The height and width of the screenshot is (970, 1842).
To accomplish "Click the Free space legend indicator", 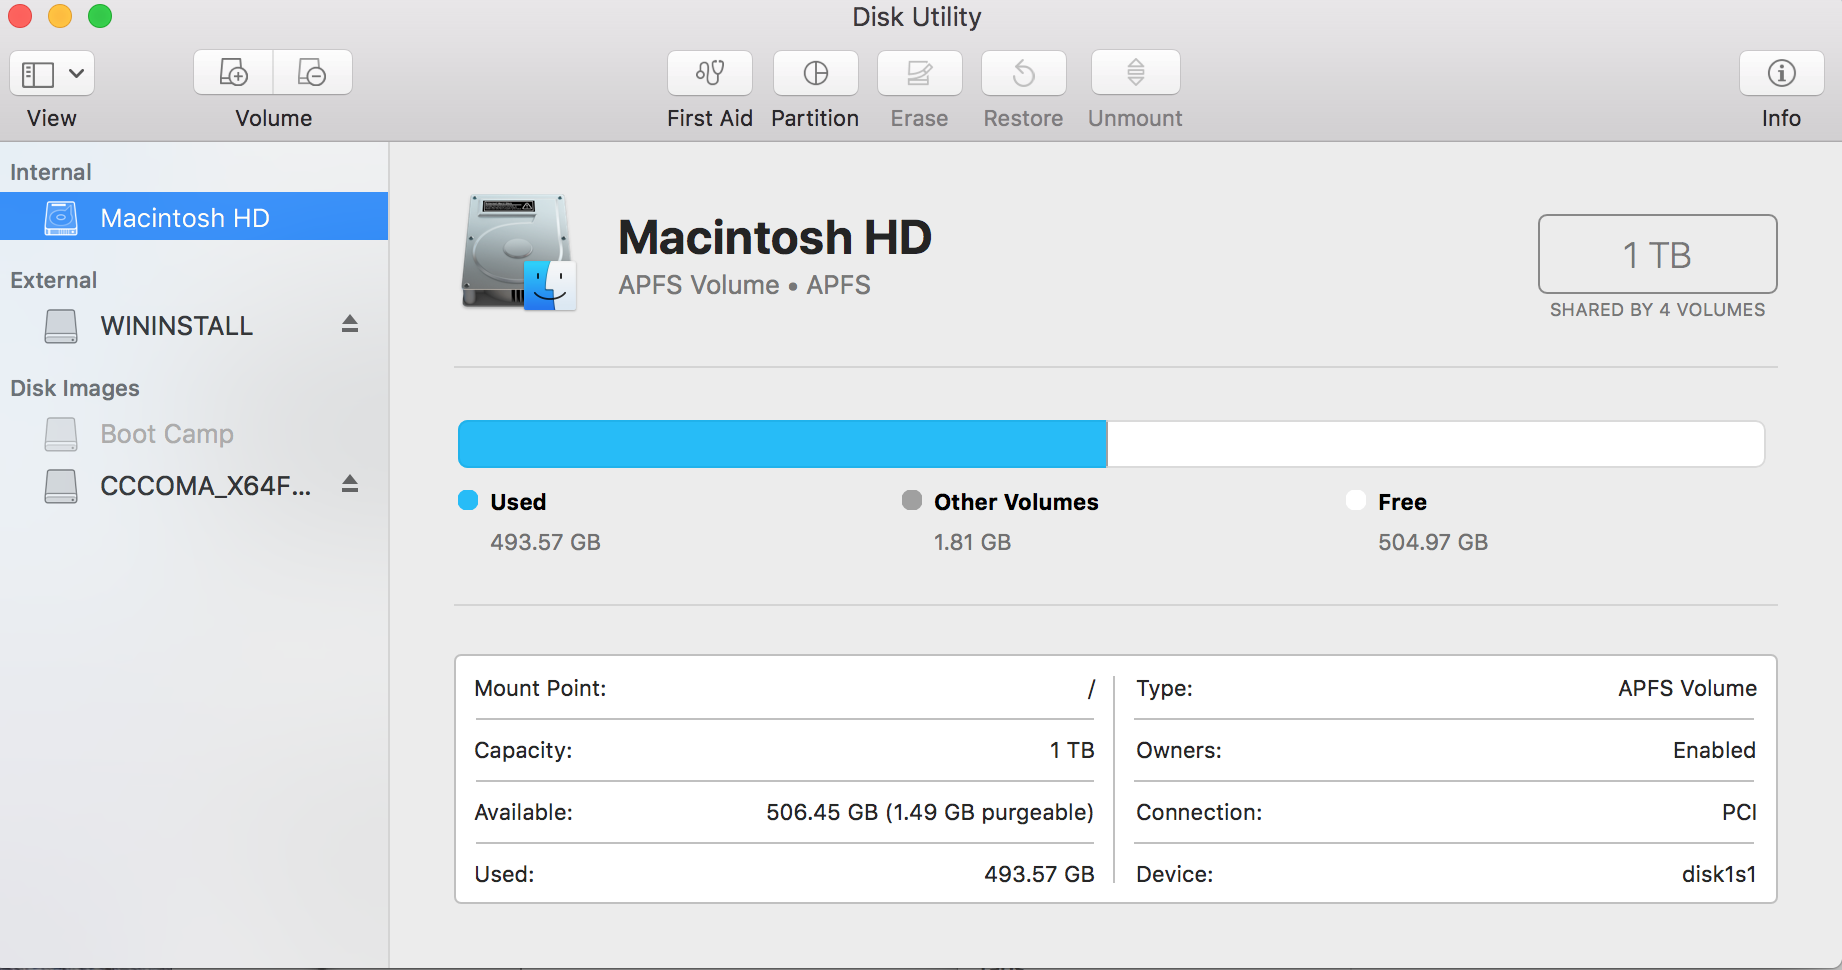I will tap(1355, 500).
